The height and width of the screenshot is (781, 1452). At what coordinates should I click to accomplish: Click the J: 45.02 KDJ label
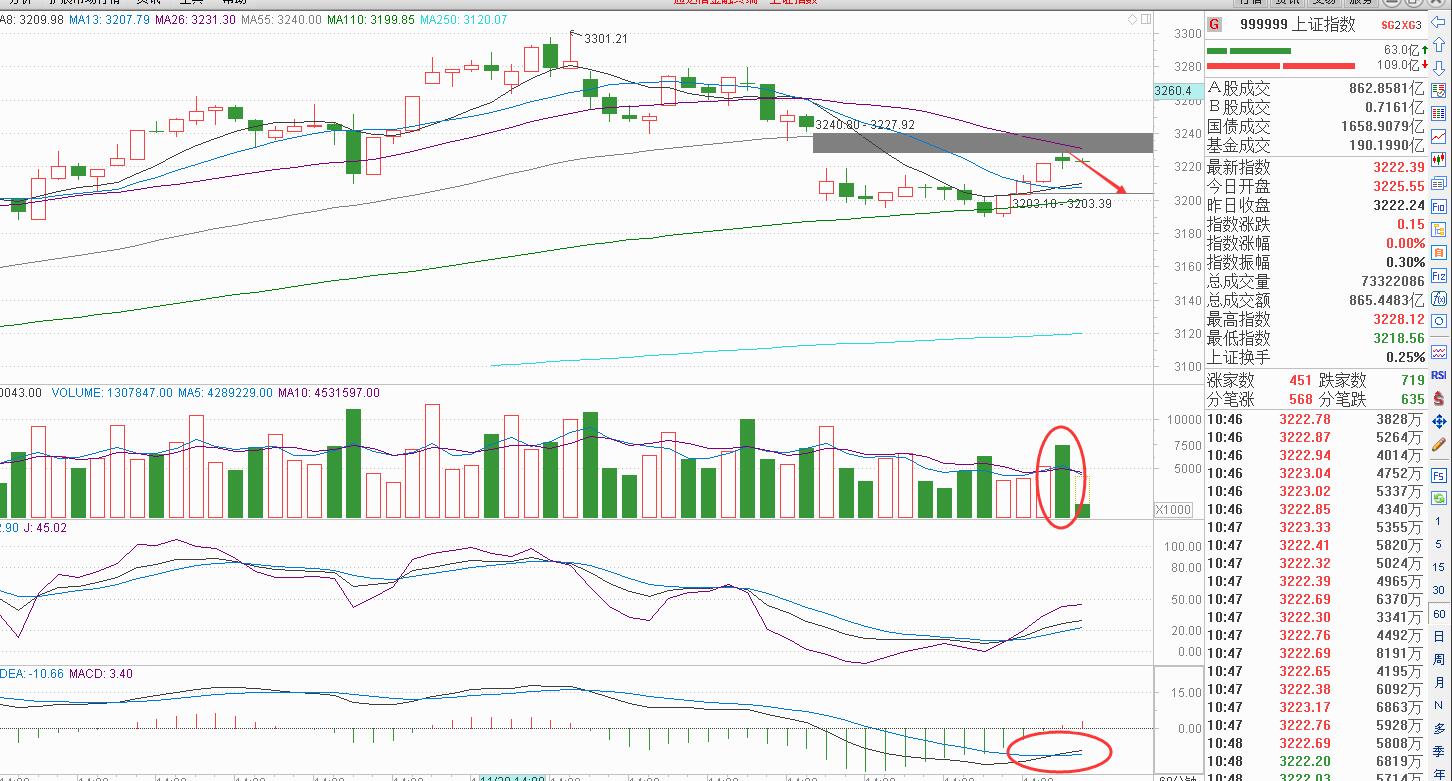pyautogui.click(x=45, y=527)
